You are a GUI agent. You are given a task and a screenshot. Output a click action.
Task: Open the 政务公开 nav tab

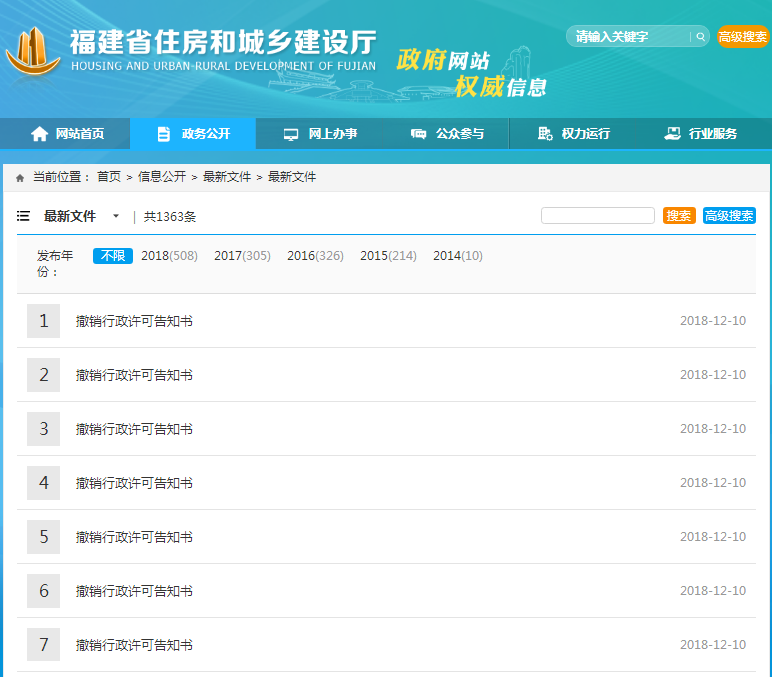pos(193,133)
